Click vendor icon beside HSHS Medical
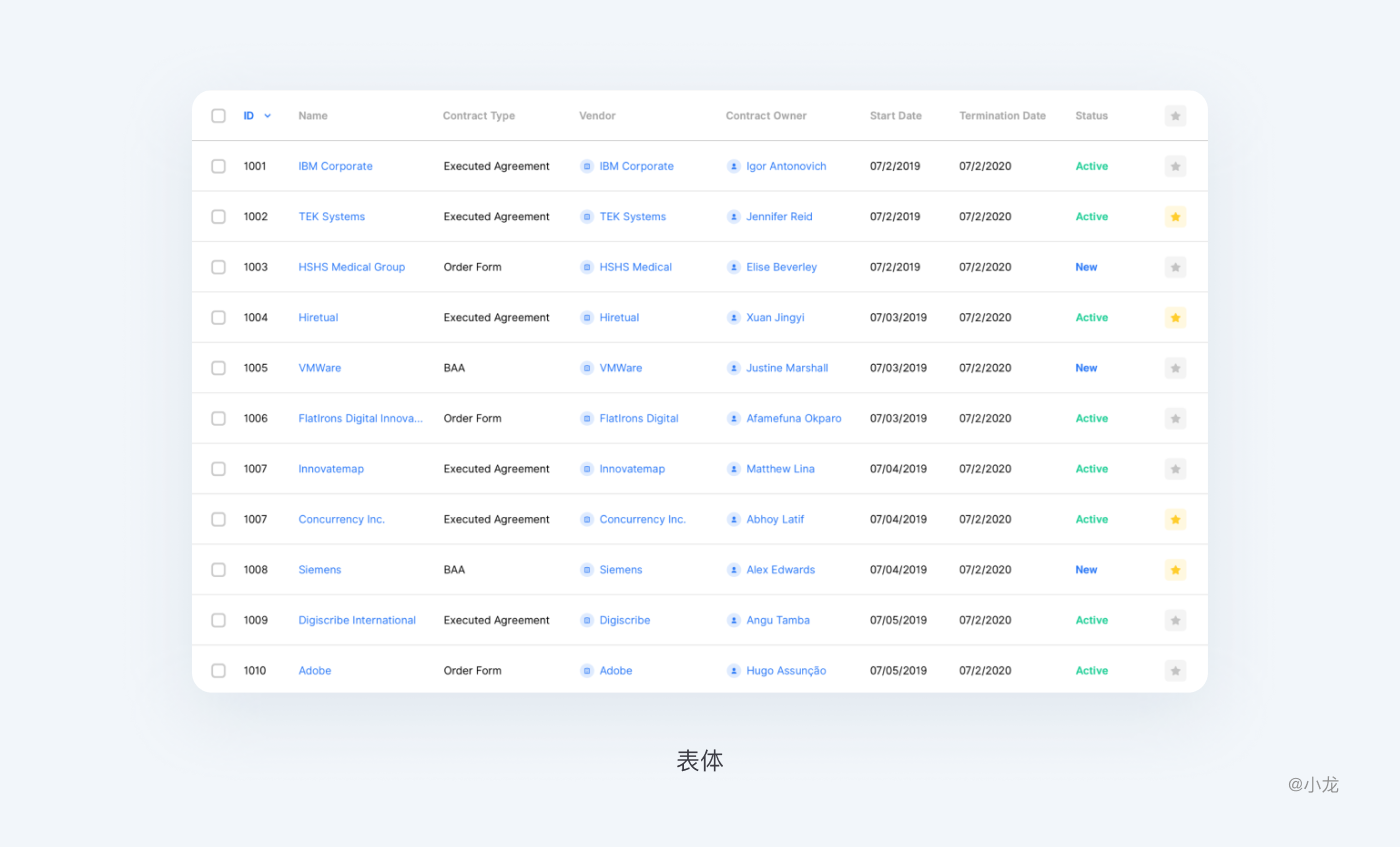 (587, 267)
